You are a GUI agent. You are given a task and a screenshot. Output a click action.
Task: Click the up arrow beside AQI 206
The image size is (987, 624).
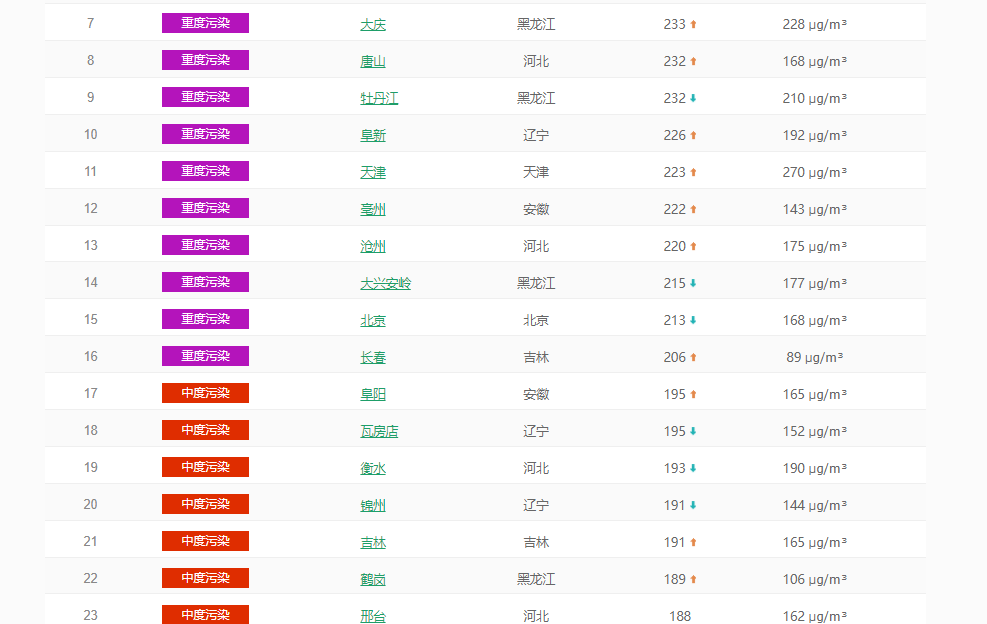tap(693, 357)
